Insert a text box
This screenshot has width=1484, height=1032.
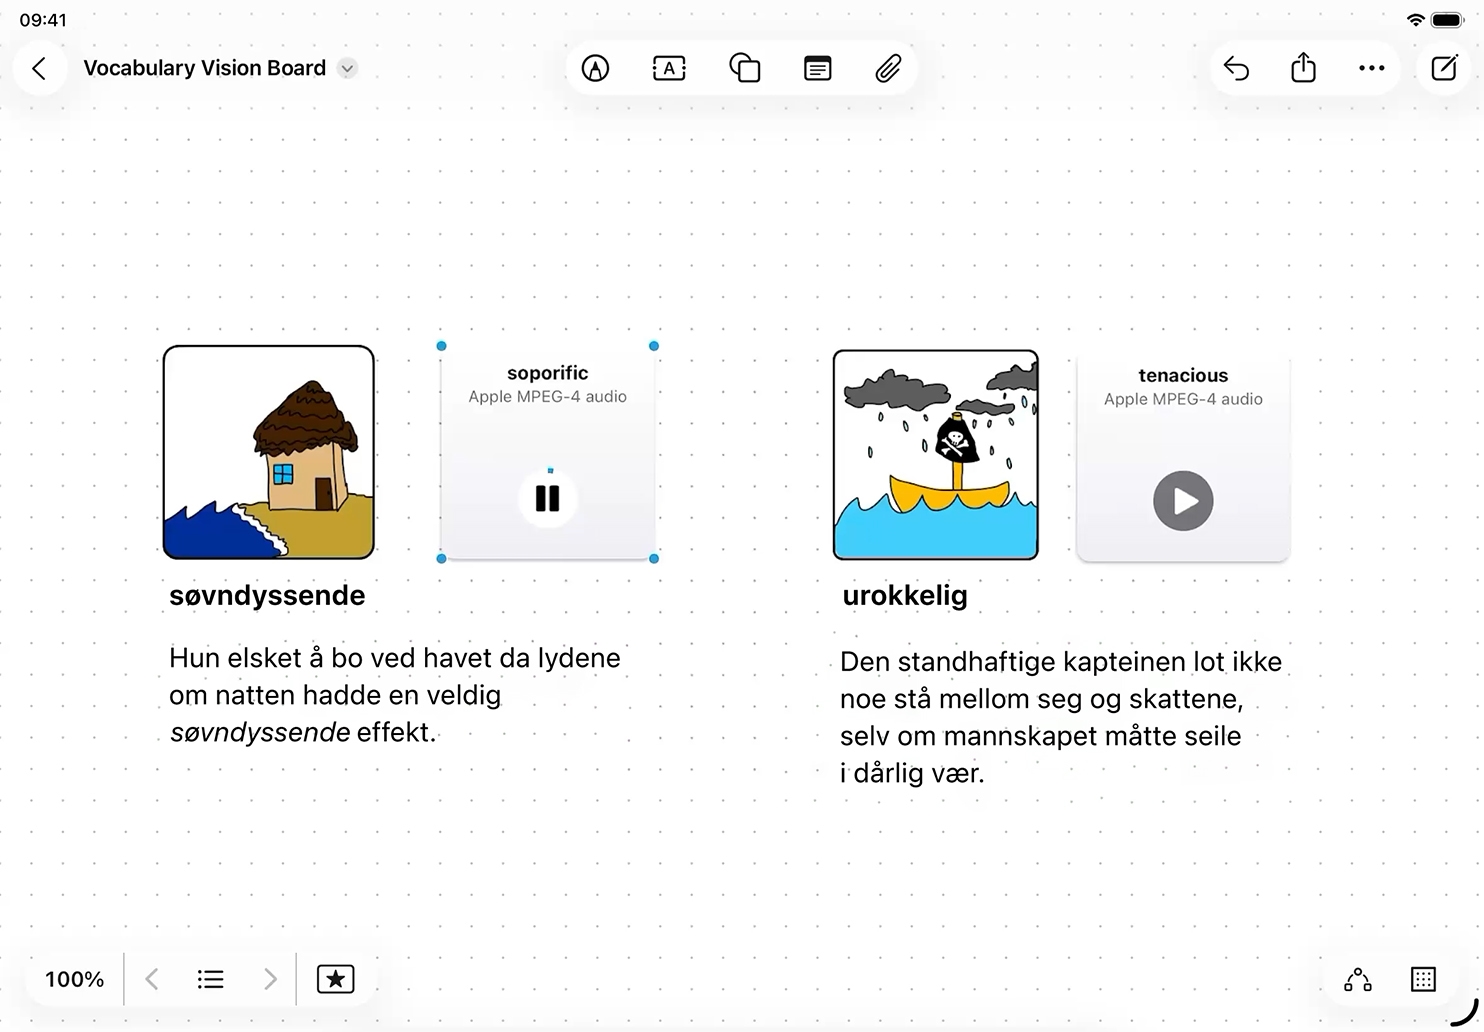[x=669, y=68]
